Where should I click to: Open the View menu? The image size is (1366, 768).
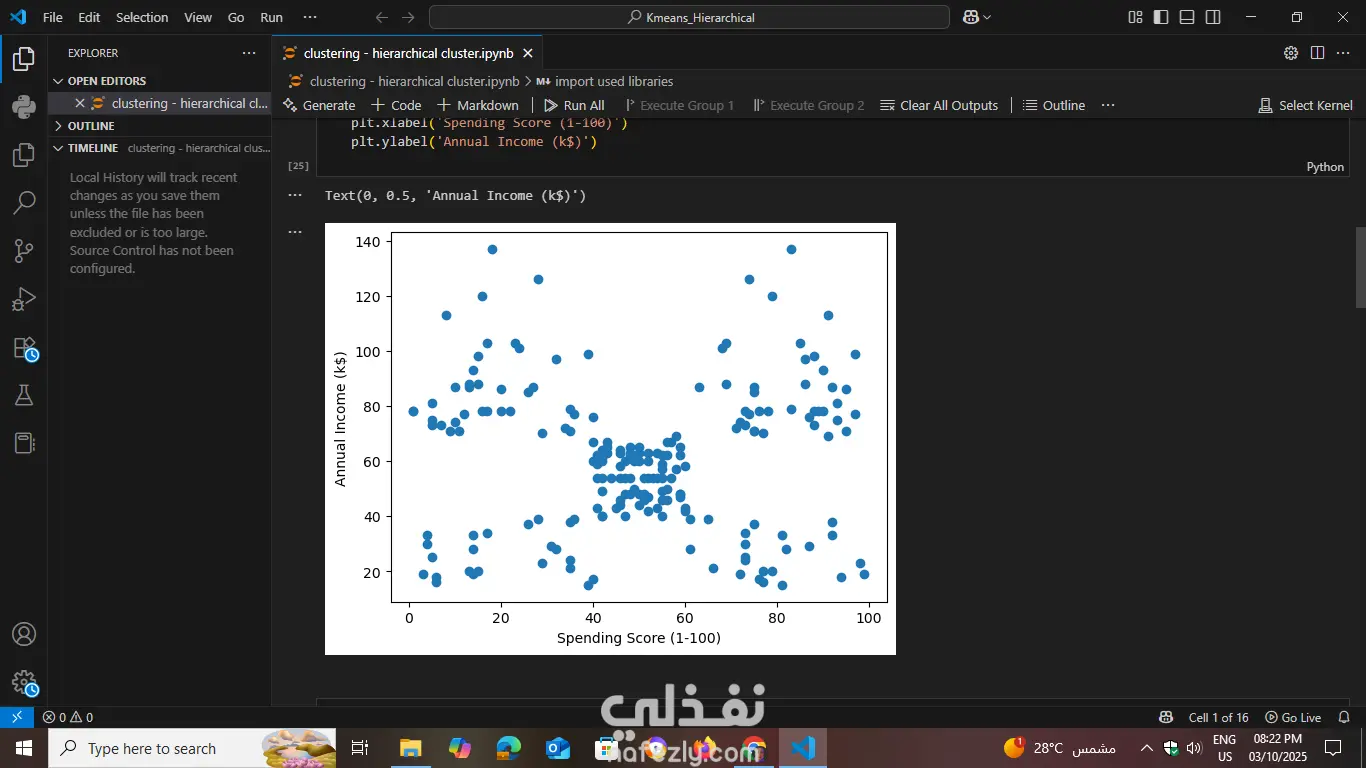(x=197, y=17)
